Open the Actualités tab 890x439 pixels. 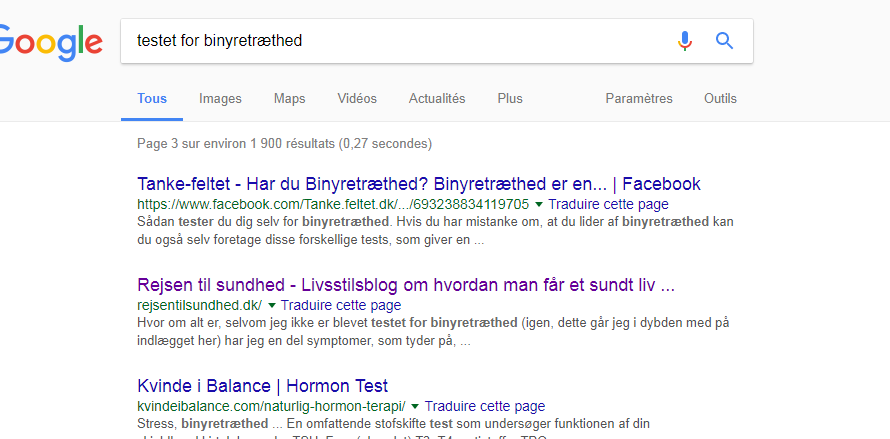[x=437, y=98]
